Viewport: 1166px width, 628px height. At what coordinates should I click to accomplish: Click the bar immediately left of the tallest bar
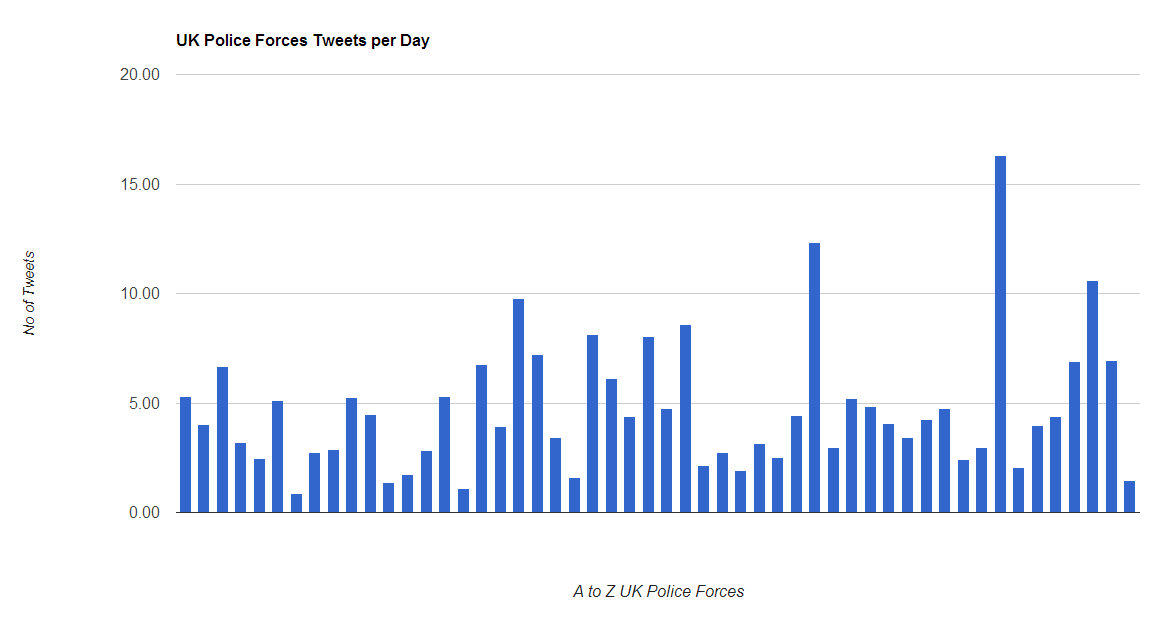click(x=982, y=480)
